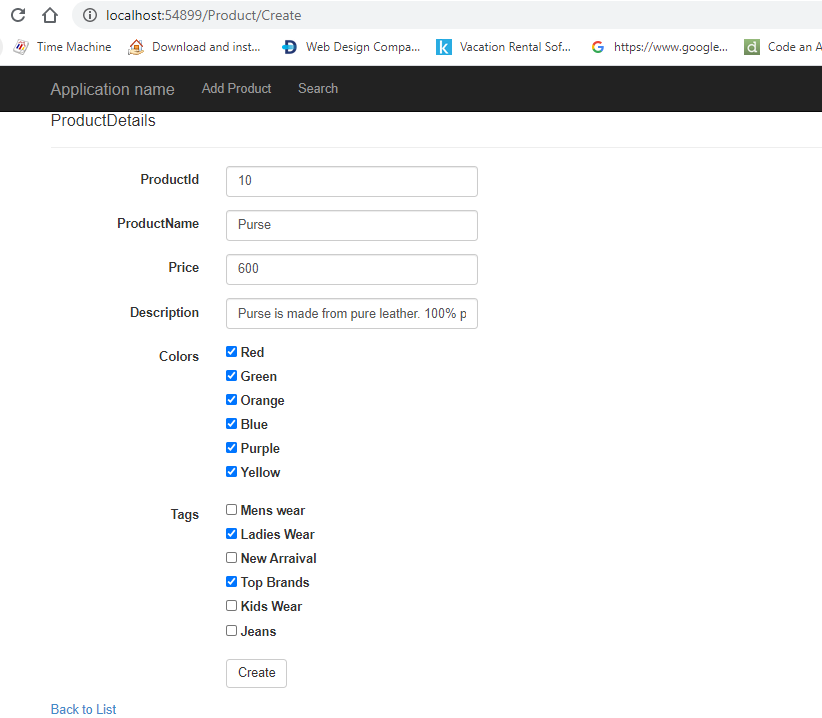Screen dimensions: 822x718
Task: Open the Google bookmark with G icon
Action: click(659, 47)
